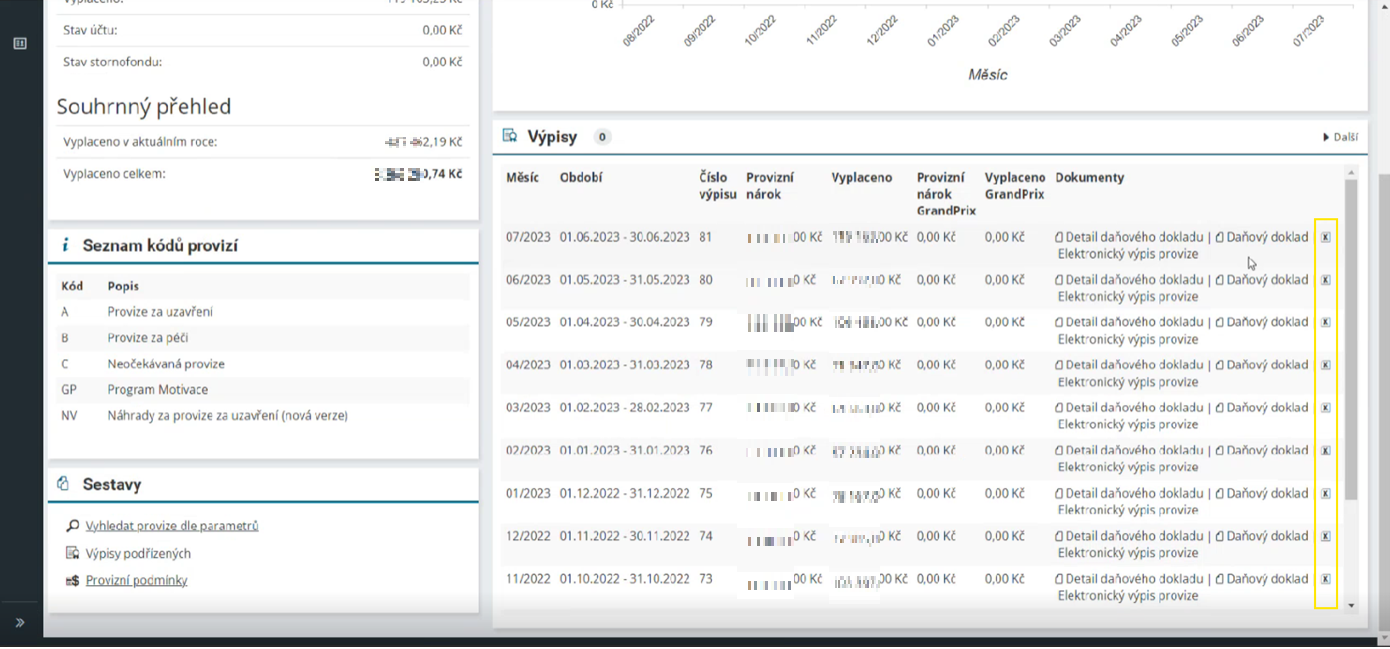
Task: Expand the left sidebar with double chevron
Action: click(x=20, y=622)
